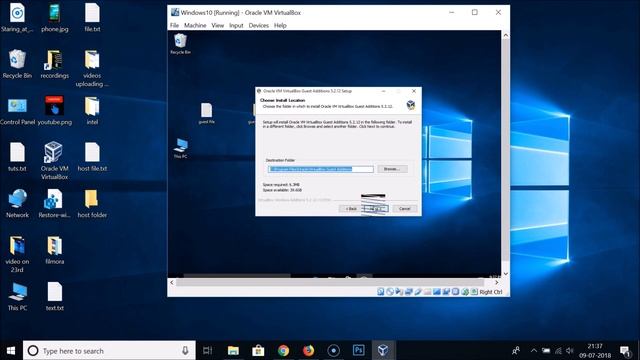The width and height of the screenshot is (640, 360).
Task: Select the guest Recycle Bin icon inside the VM
Action: [x=180, y=44]
